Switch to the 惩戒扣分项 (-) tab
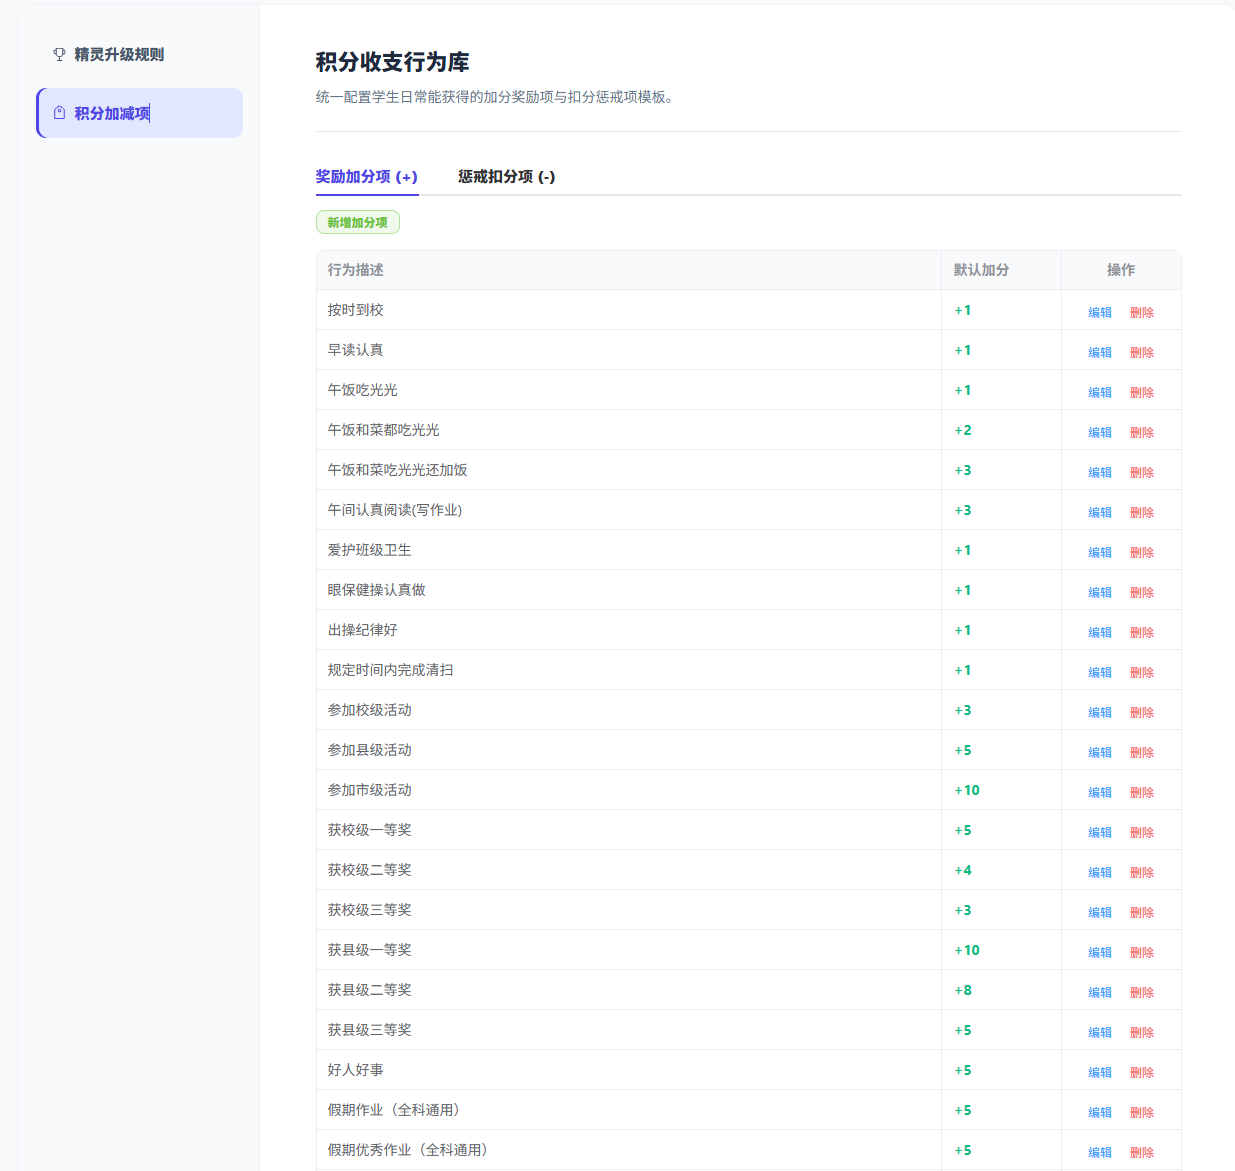This screenshot has width=1235, height=1171. [507, 176]
